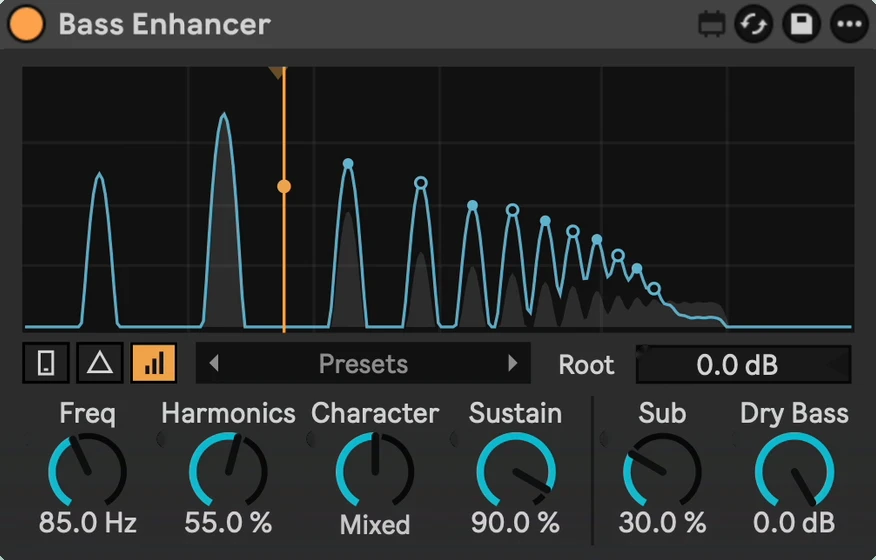Click the Mixed character value
Image resolution: width=876 pixels, height=560 pixels.
(x=375, y=525)
